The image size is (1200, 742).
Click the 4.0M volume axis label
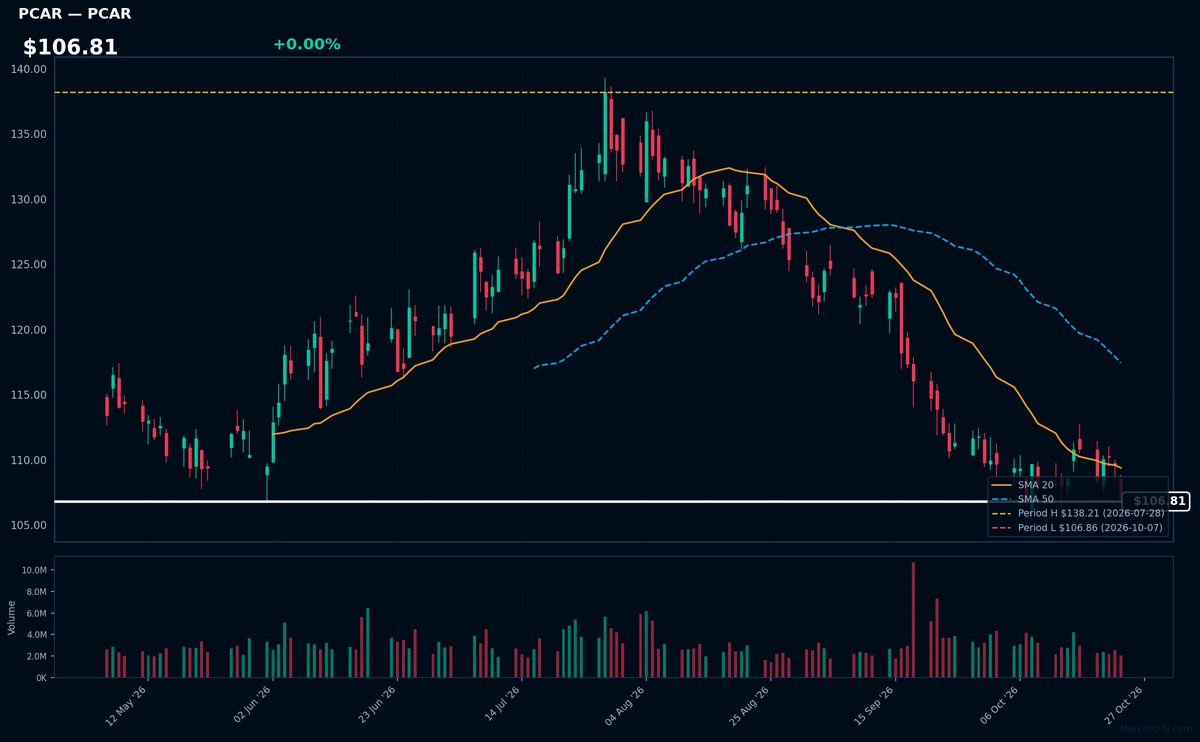[x=36, y=635]
